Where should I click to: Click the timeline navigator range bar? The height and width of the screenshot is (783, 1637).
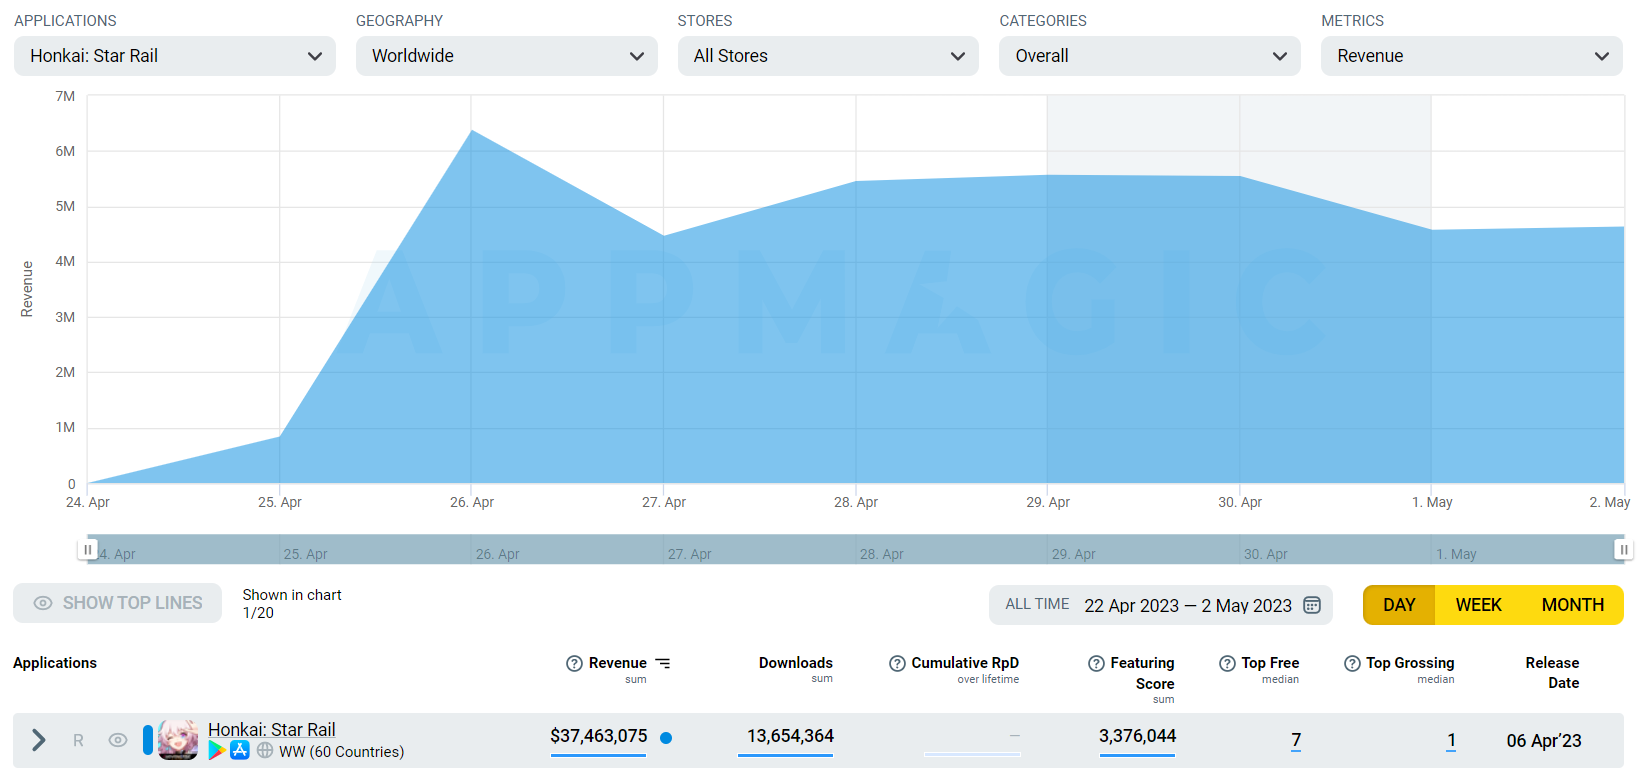pyautogui.click(x=856, y=549)
